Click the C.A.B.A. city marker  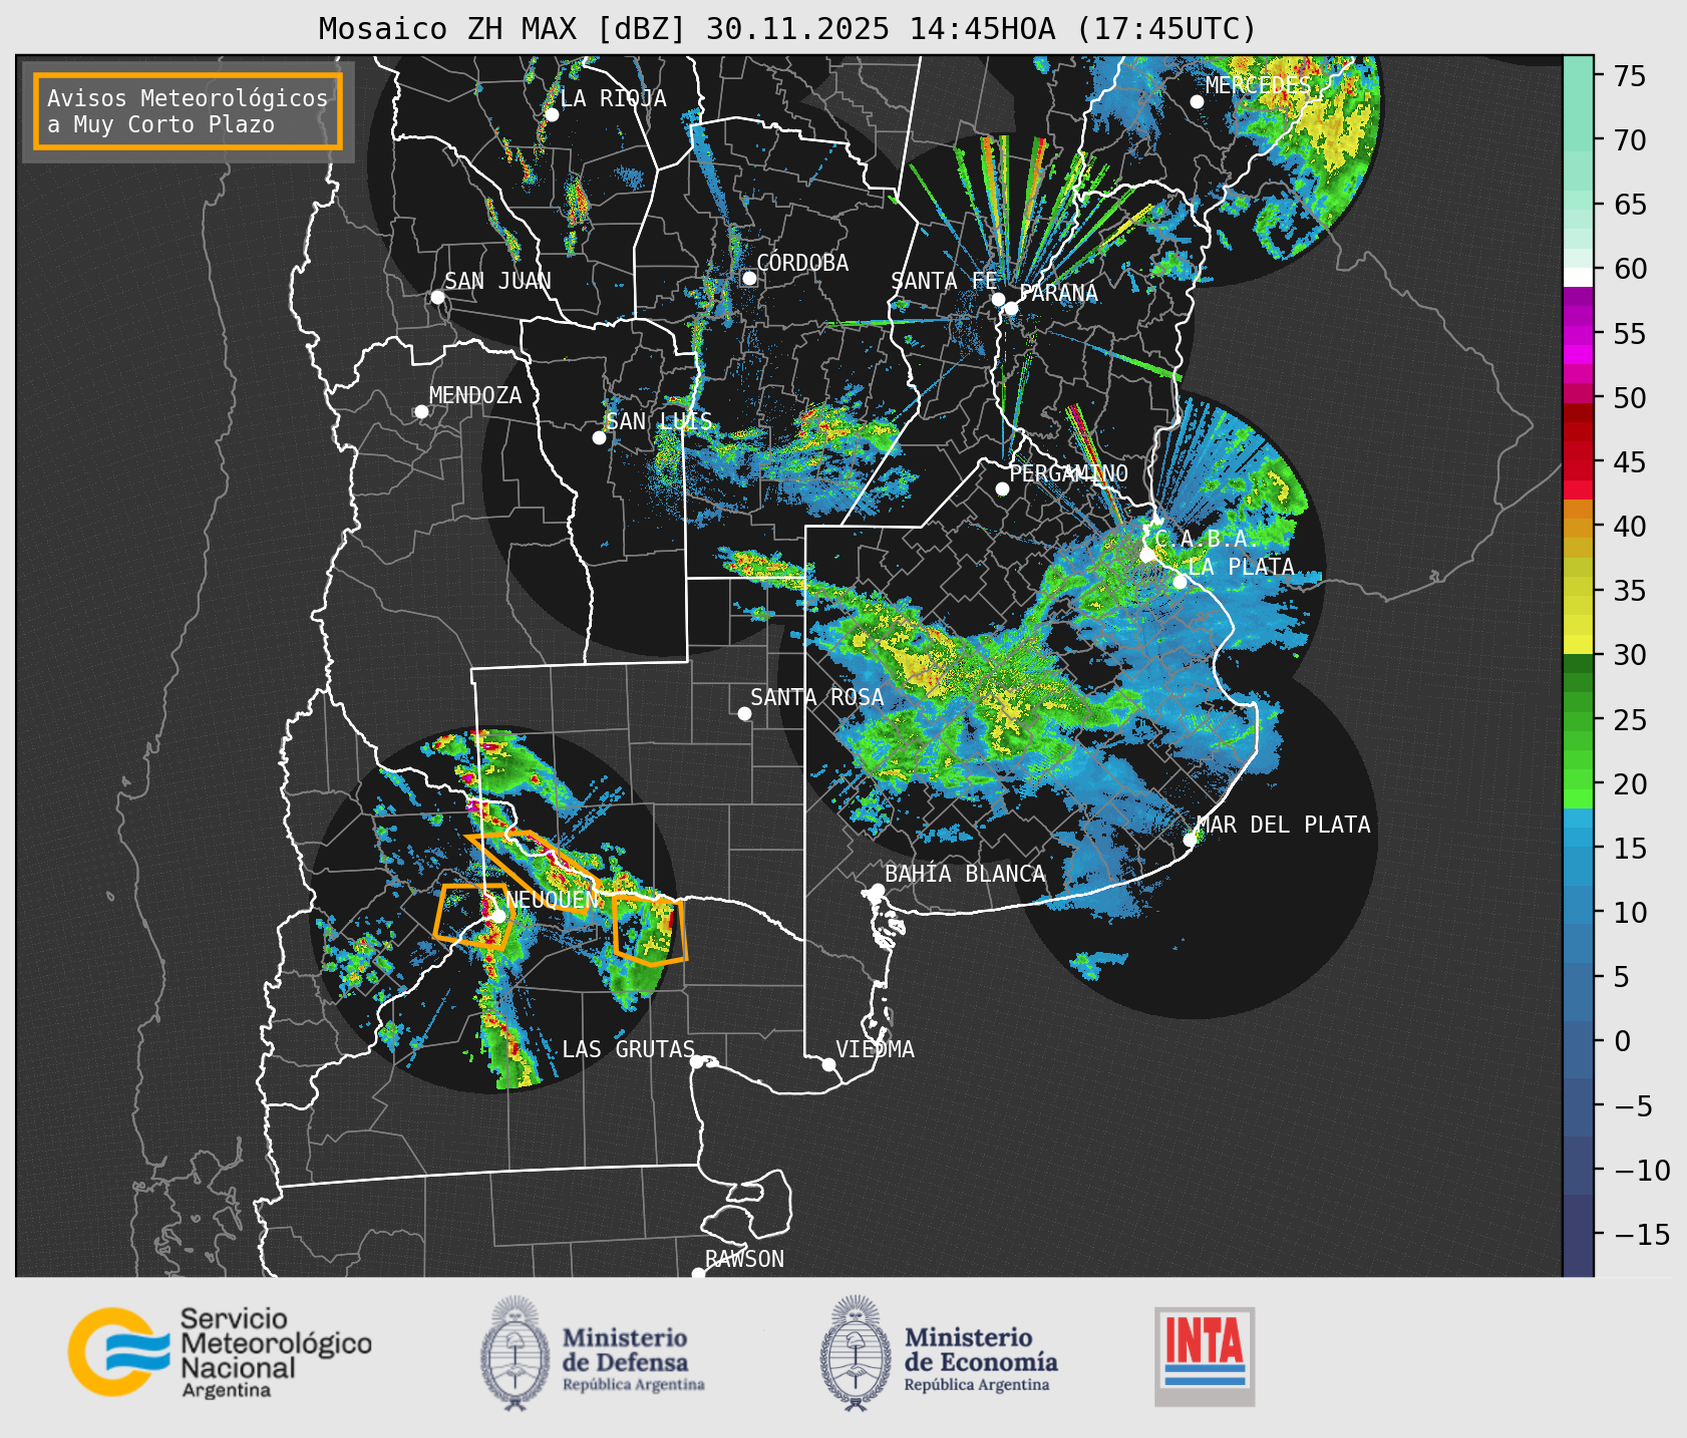pyautogui.click(x=1147, y=555)
